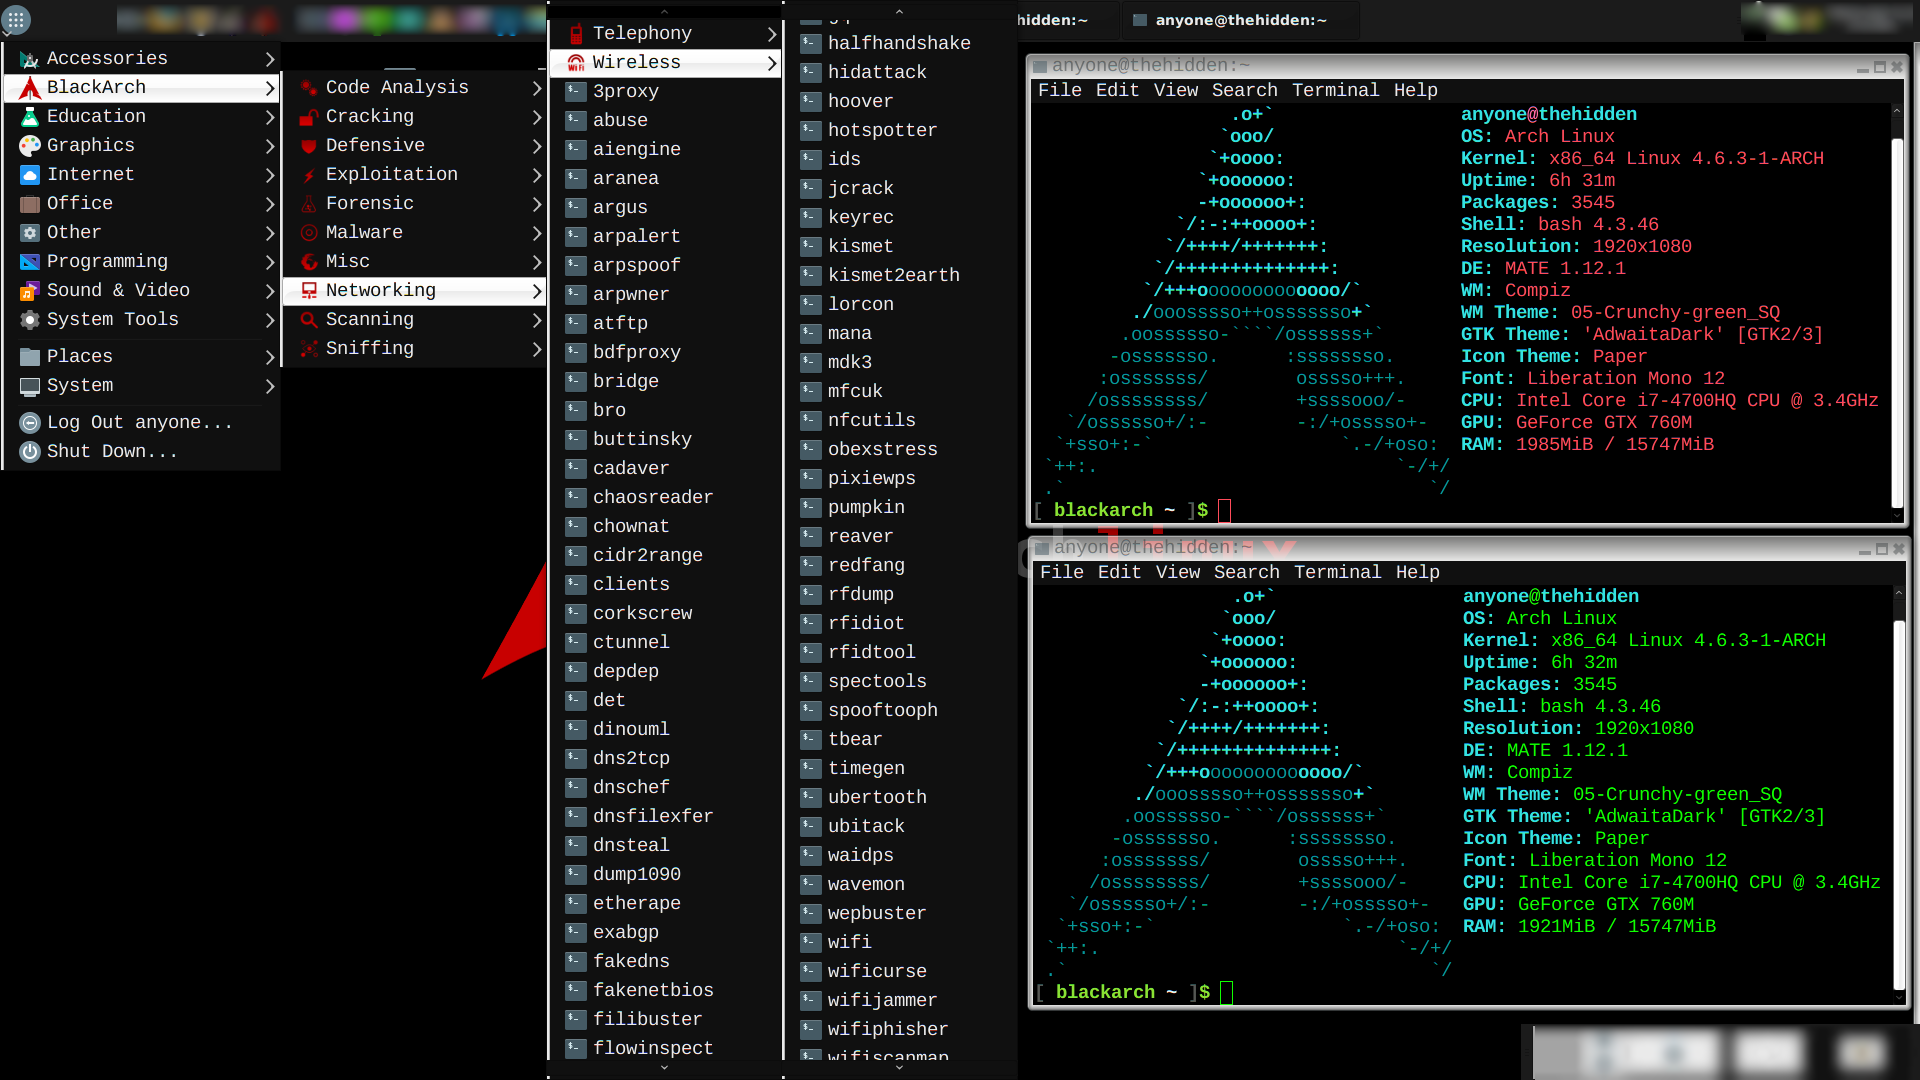Click the BlackArch logo icon in main menu
Image resolution: width=1920 pixels, height=1080 pixels.
coord(30,88)
